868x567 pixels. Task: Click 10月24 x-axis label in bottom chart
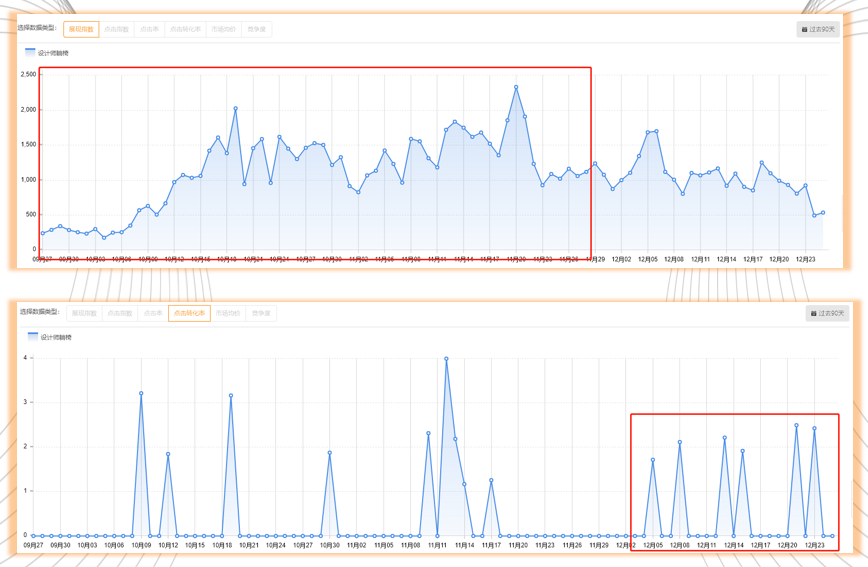(276, 545)
